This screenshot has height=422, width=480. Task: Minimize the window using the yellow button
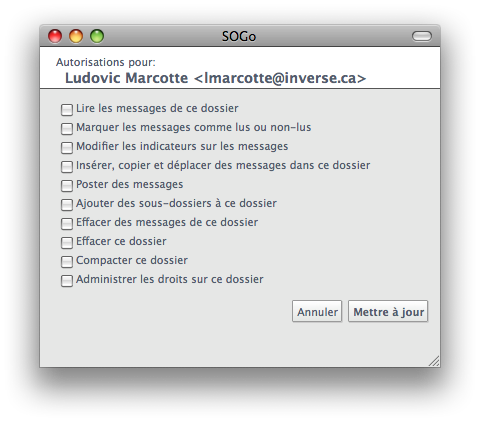[76, 36]
